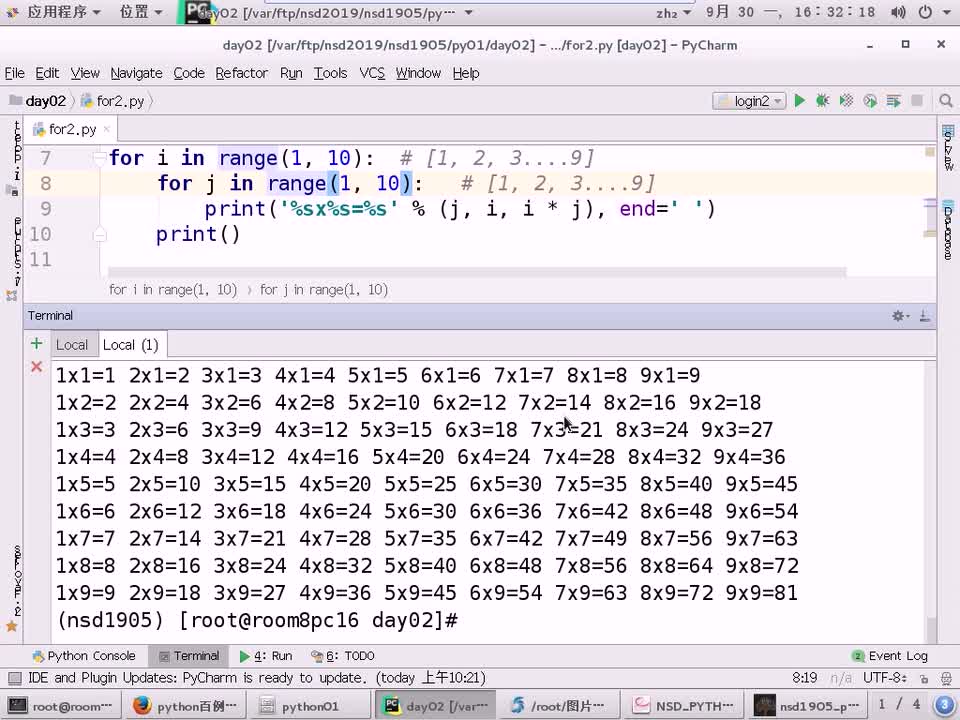Click the gray stop process icon
Viewport: 960px width, 720px height.
[x=917, y=101]
